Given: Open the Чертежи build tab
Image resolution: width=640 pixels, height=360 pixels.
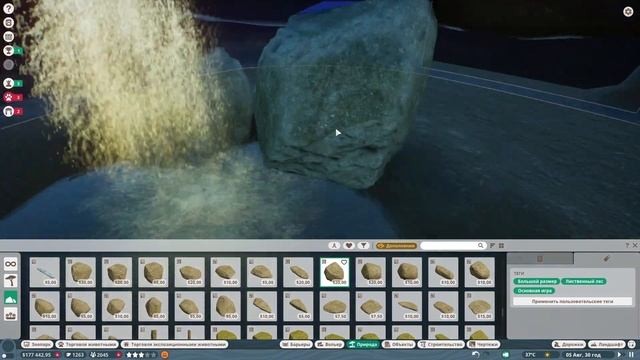Looking at the screenshot, I should 483,344.
